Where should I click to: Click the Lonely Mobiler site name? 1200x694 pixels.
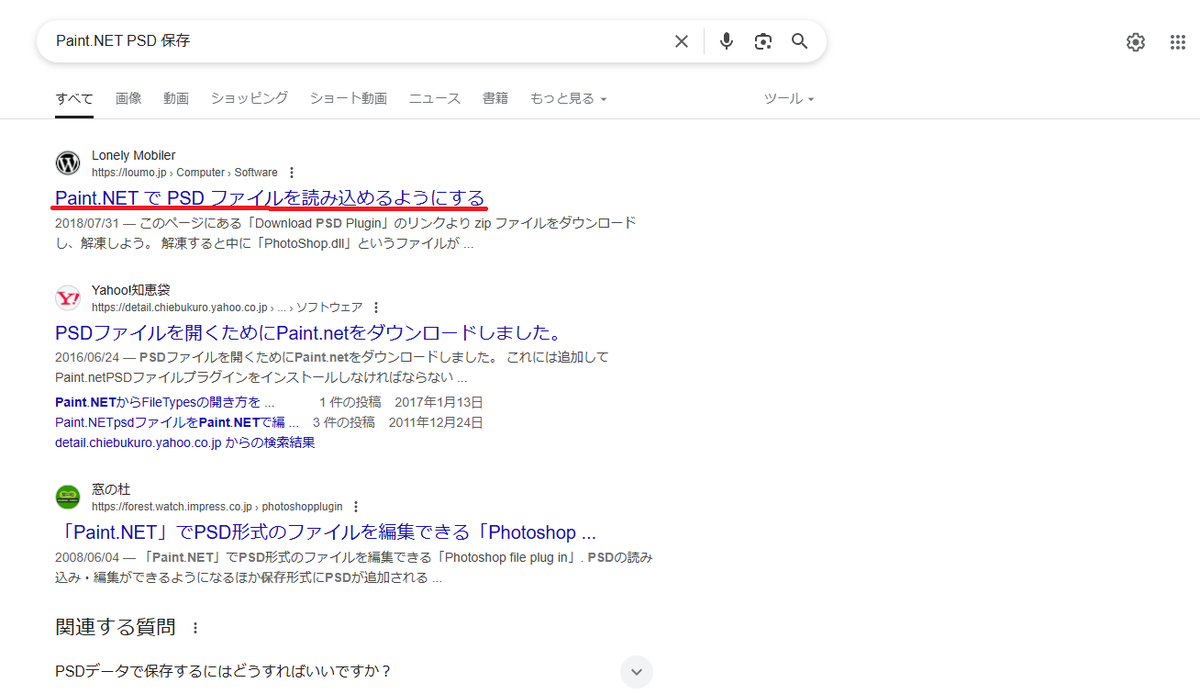tap(133, 155)
